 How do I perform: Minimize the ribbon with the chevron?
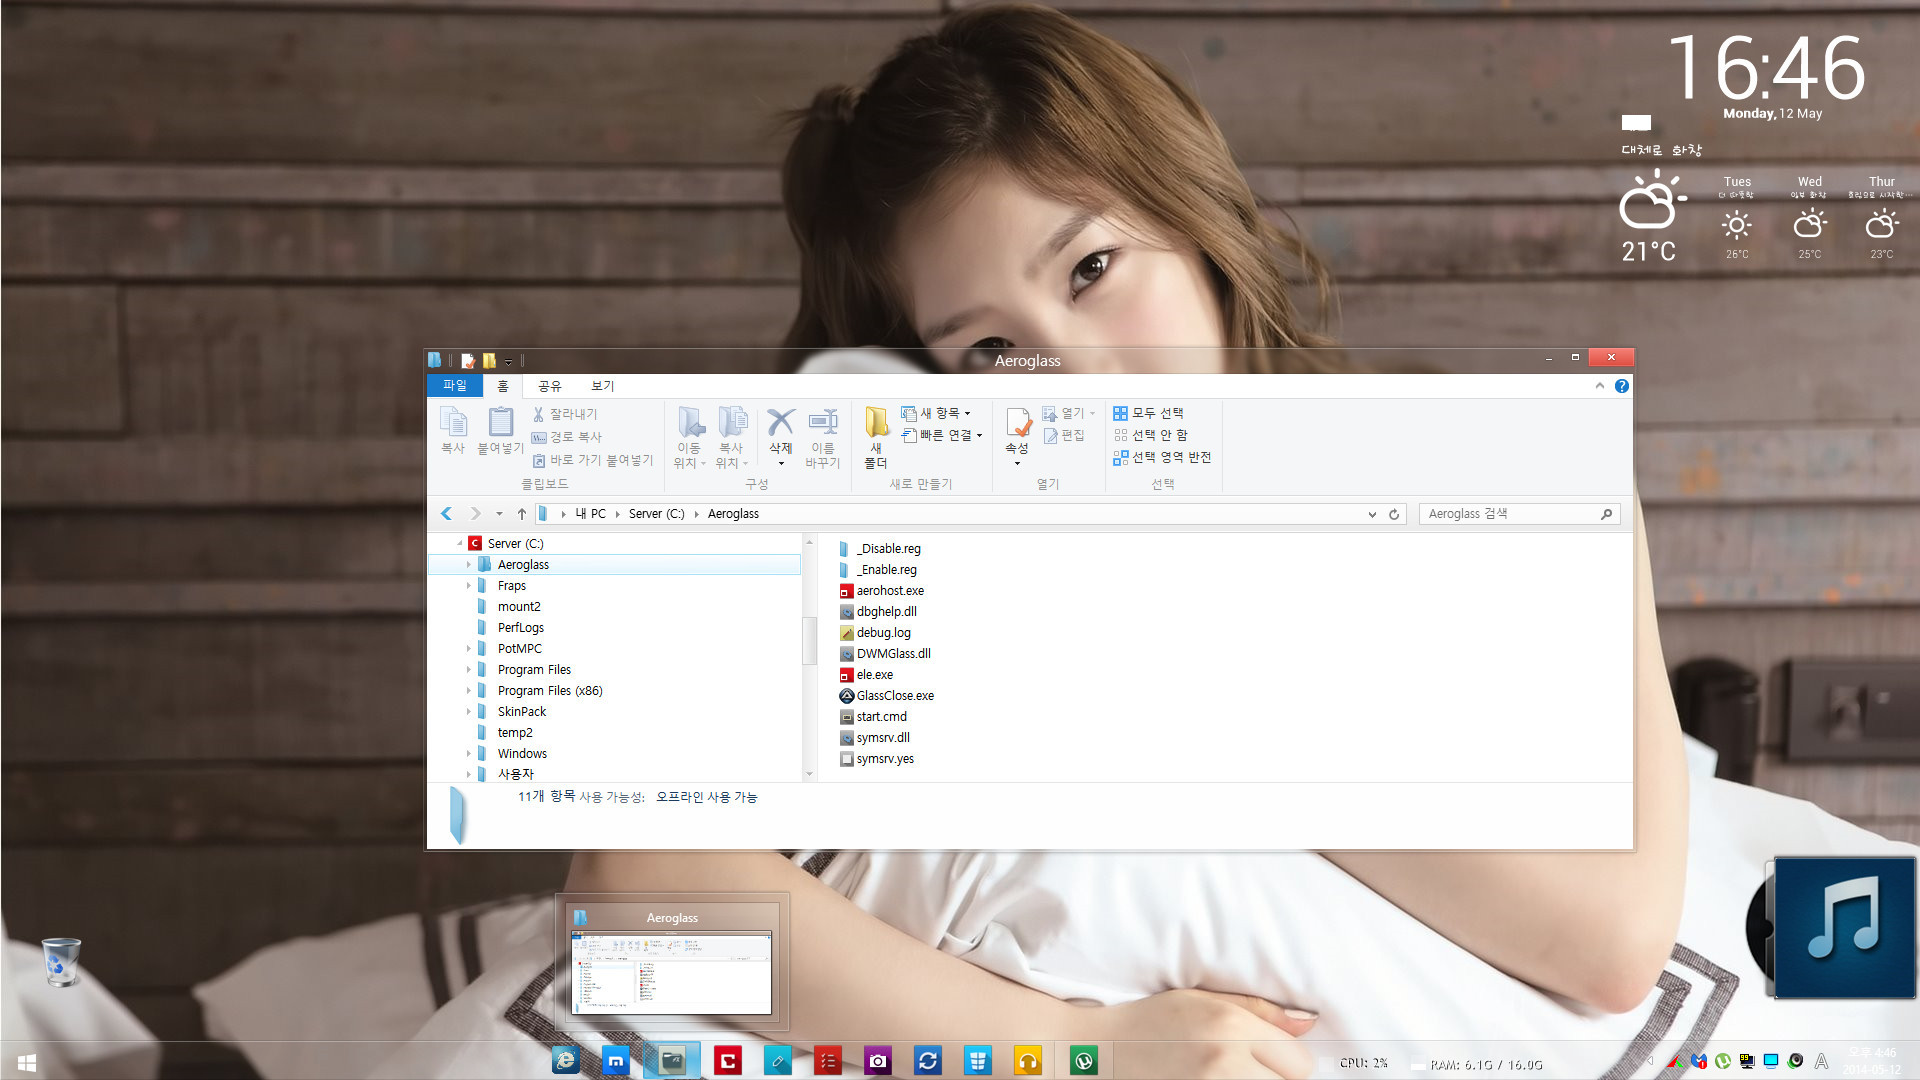(1600, 386)
